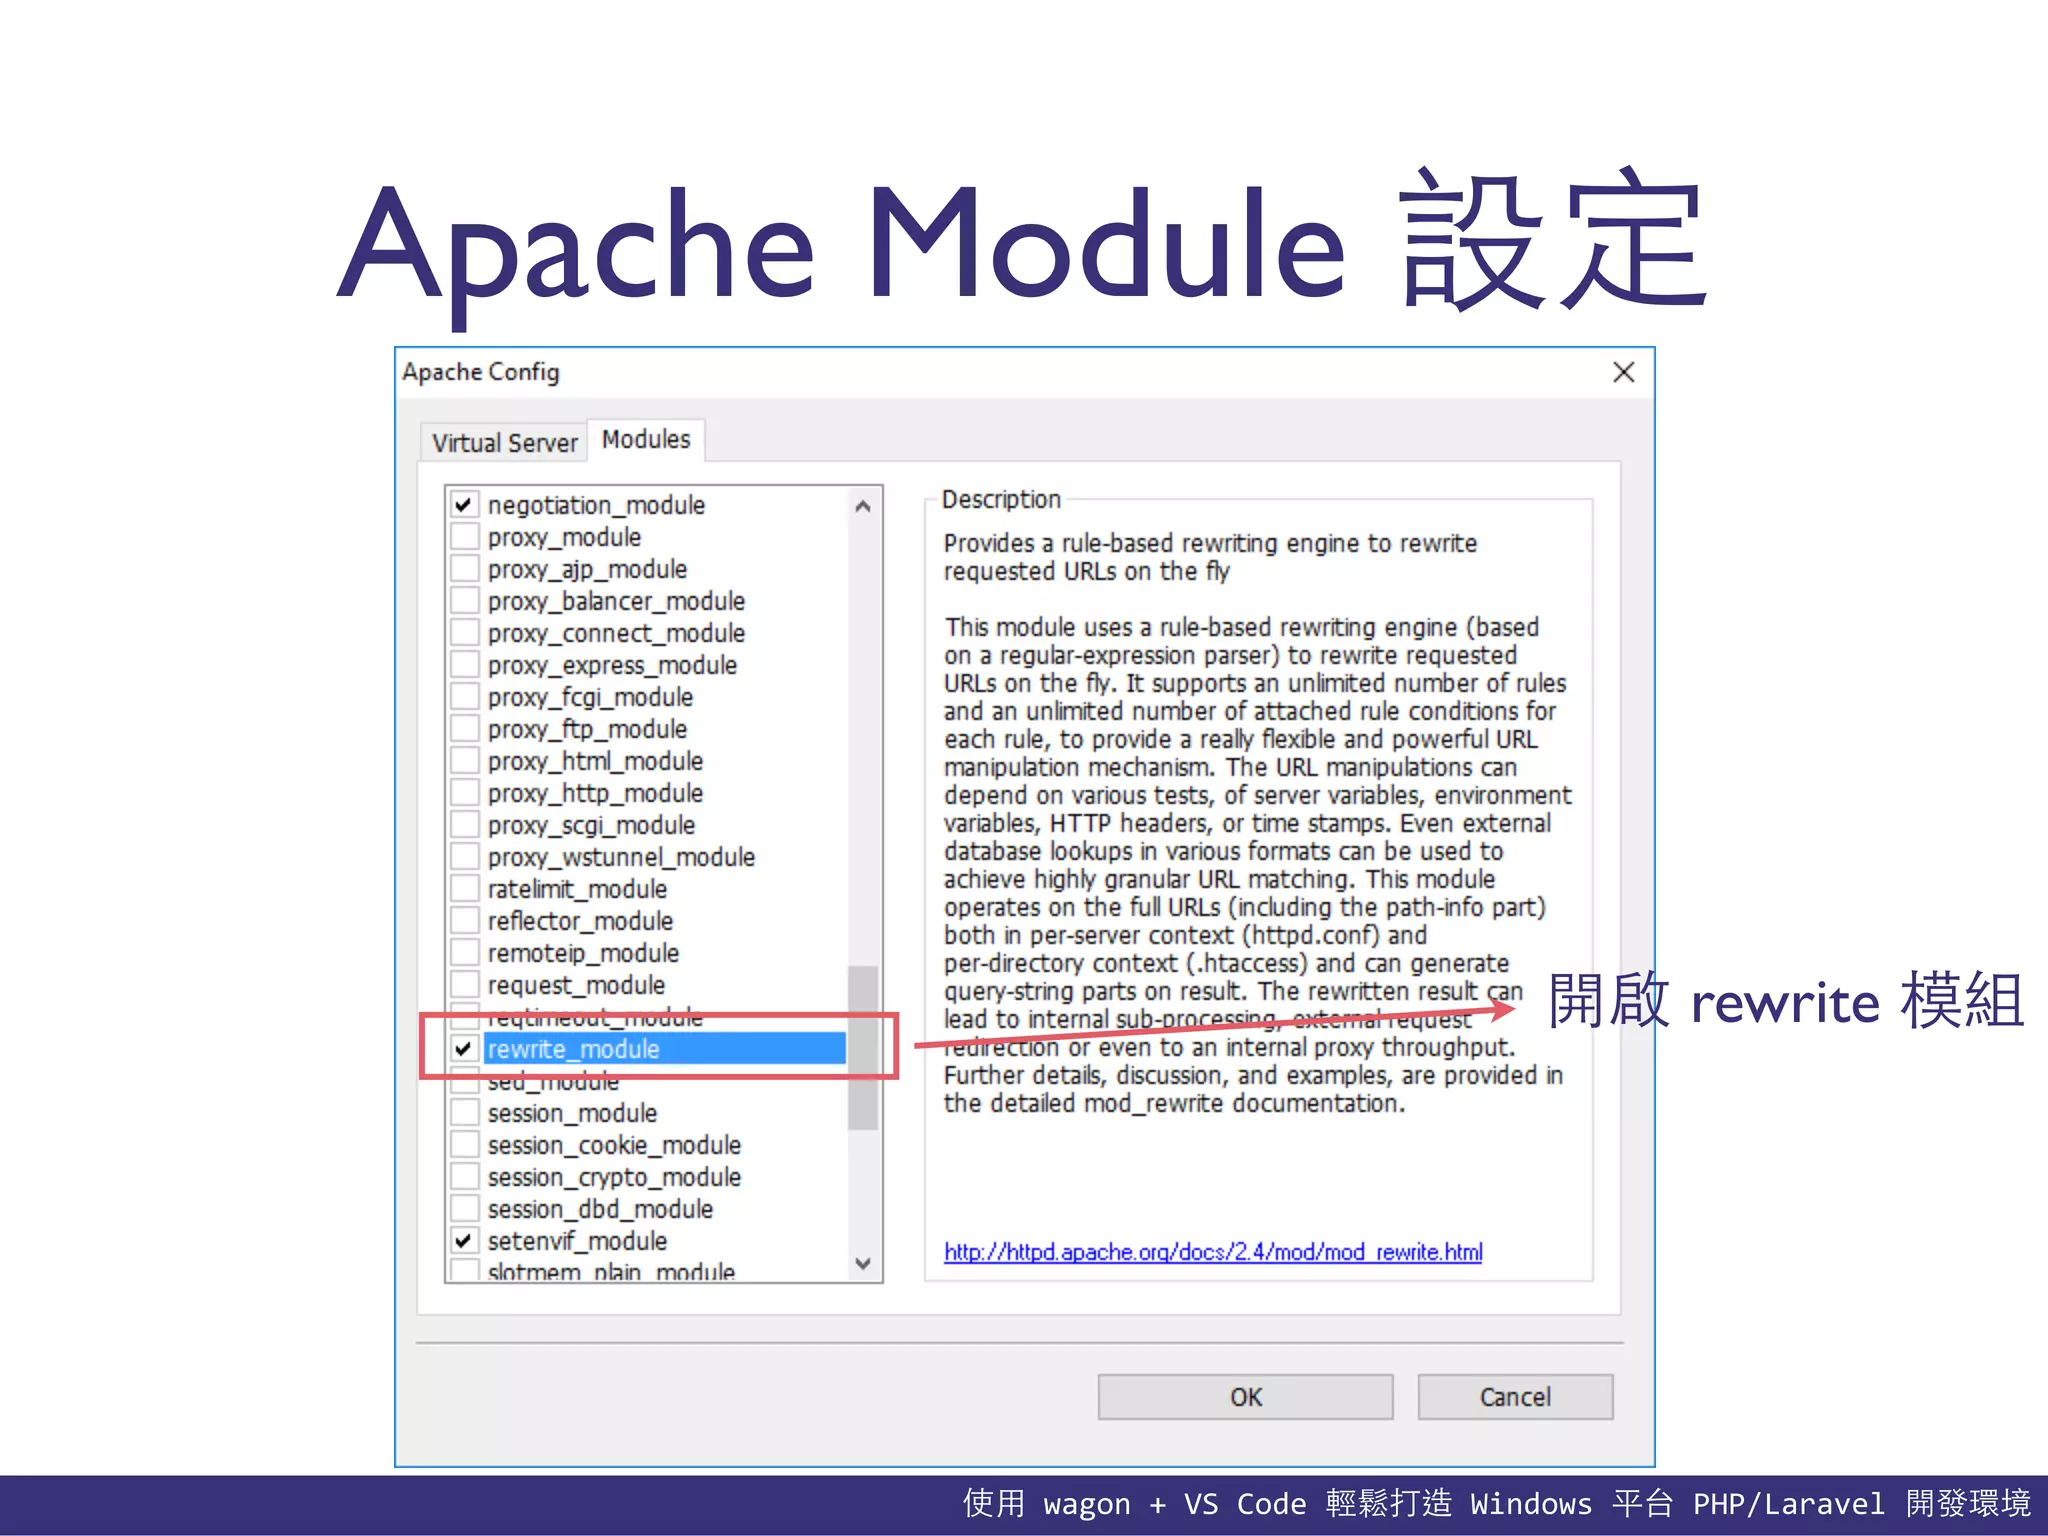Click the module list scroll up arrow
This screenshot has width=2048, height=1536.
tap(863, 506)
